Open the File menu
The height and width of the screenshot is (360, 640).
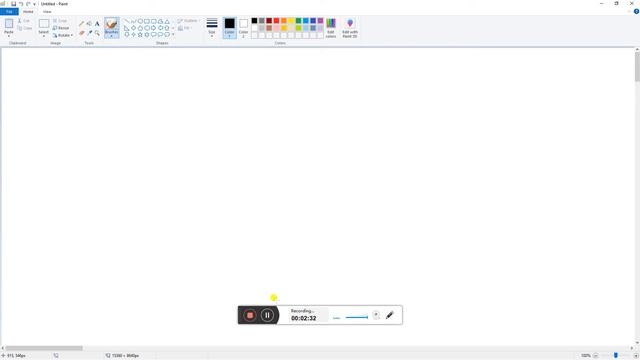pos(9,11)
